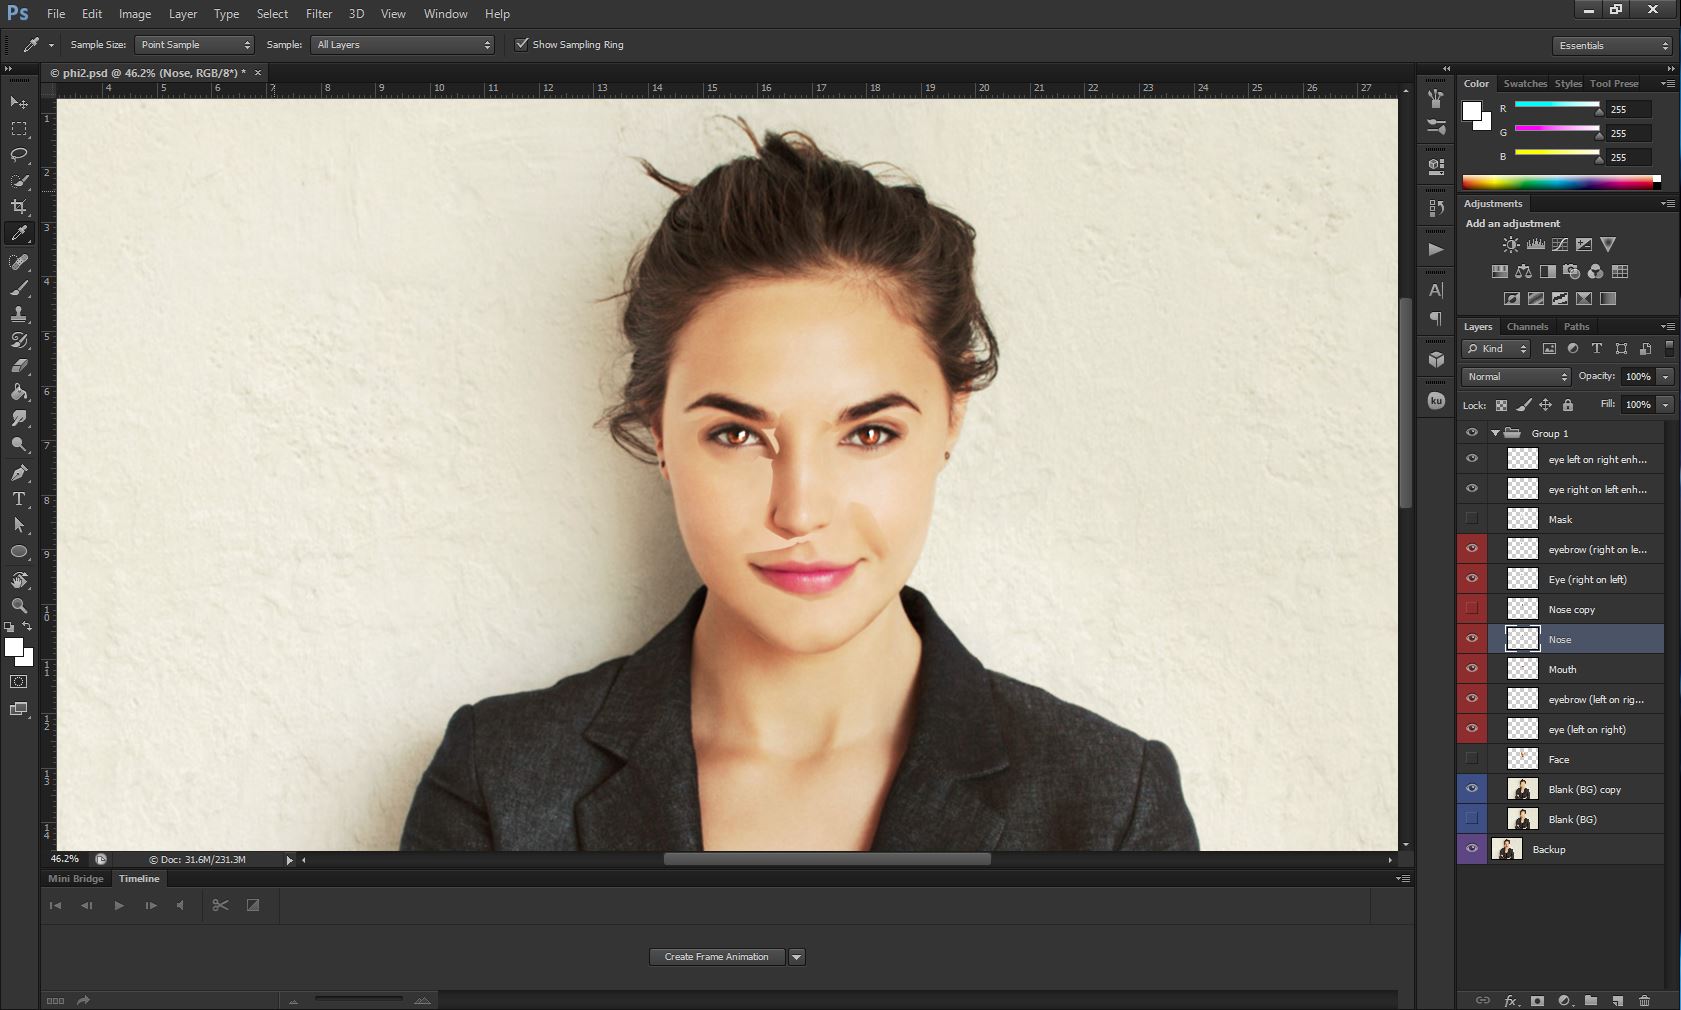Select the Hand tool
1681x1010 pixels.
19,580
